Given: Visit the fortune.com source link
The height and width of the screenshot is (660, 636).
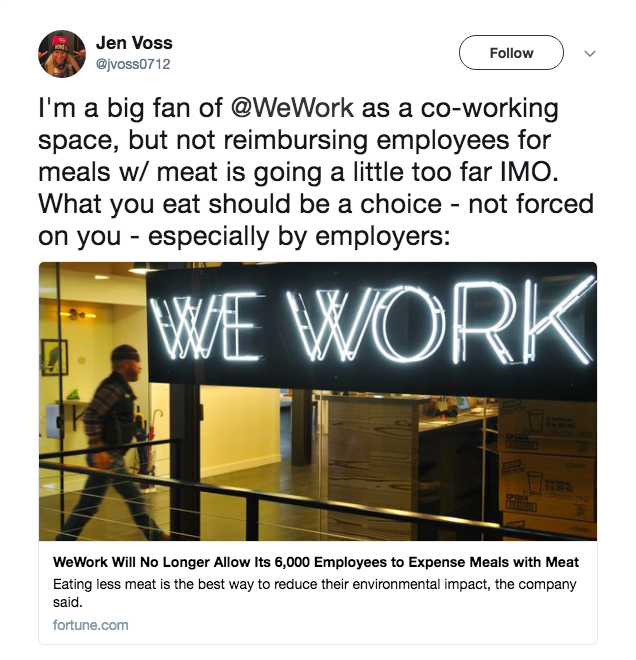Looking at the screenshot, I should (90, 625).
